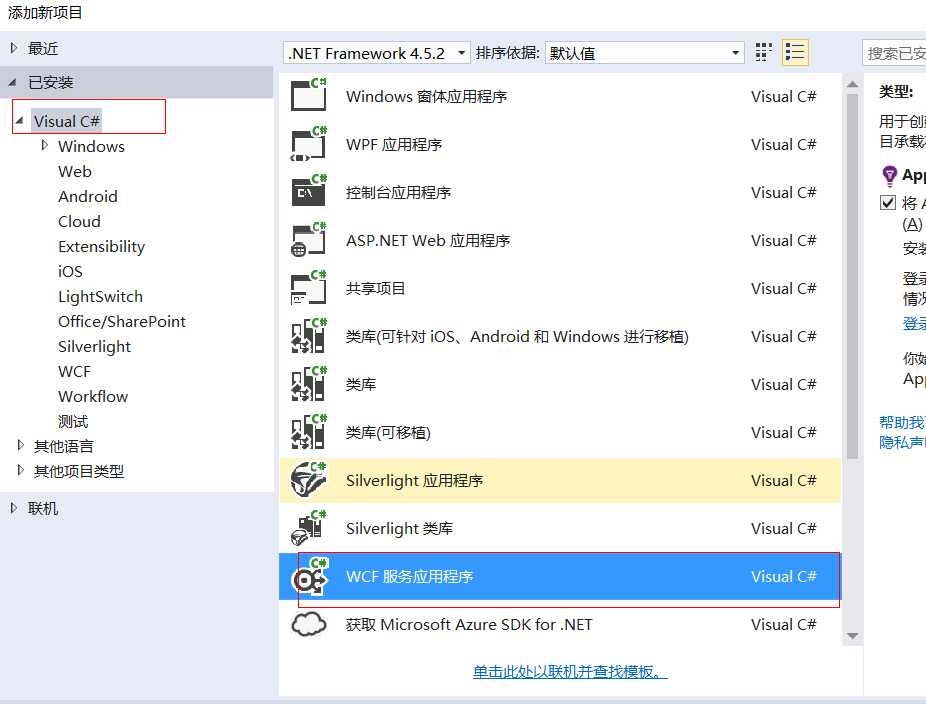Click the shared project (共享项目) icon
Viewport: 926px width, 704px height.
308,288
